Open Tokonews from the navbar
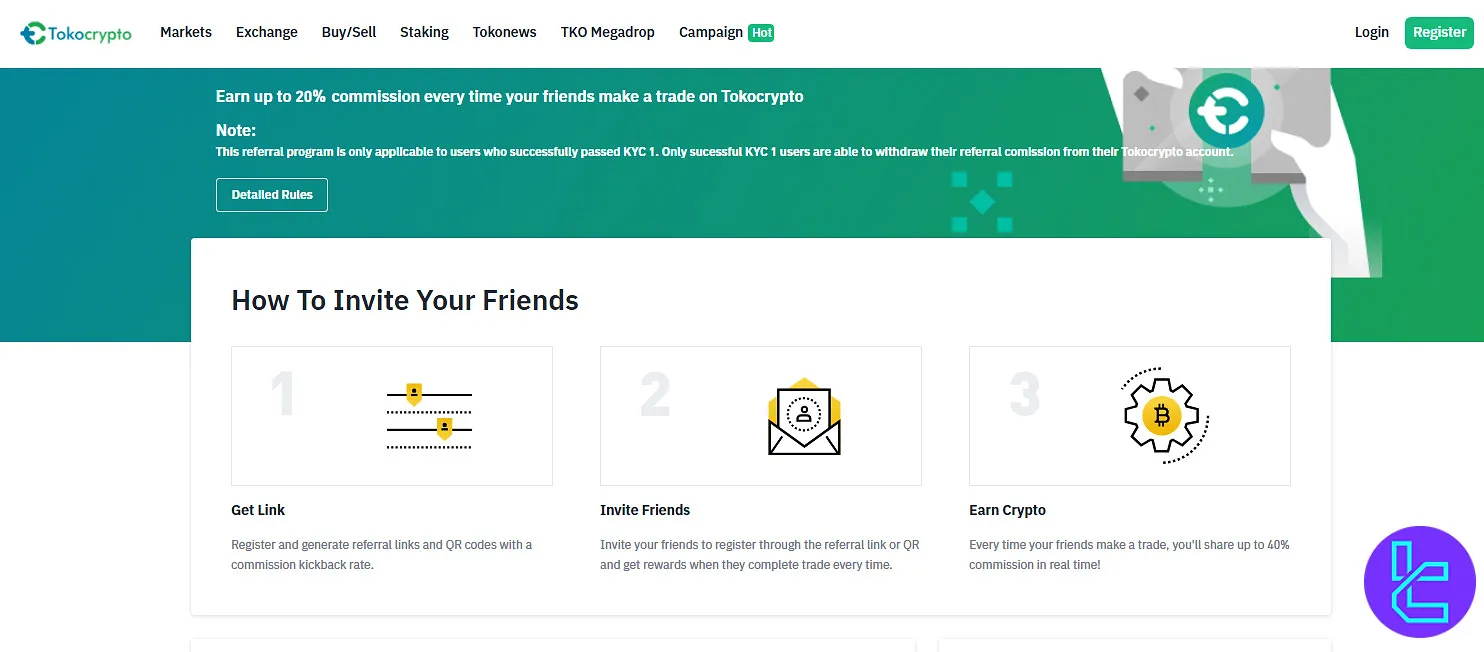Image resolution: width=1484 pixels, height=652 pixels. 505,32
